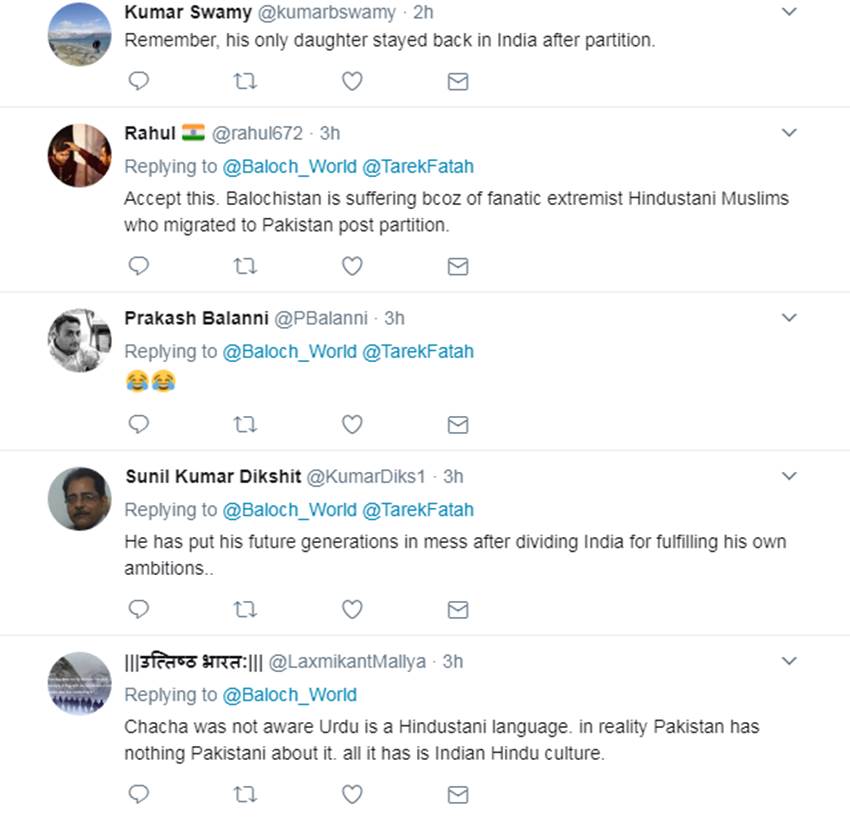850x817 pixels.
Task: Retweet Prakash Balanni's laughing emoji reply
Action: [244, 424]
